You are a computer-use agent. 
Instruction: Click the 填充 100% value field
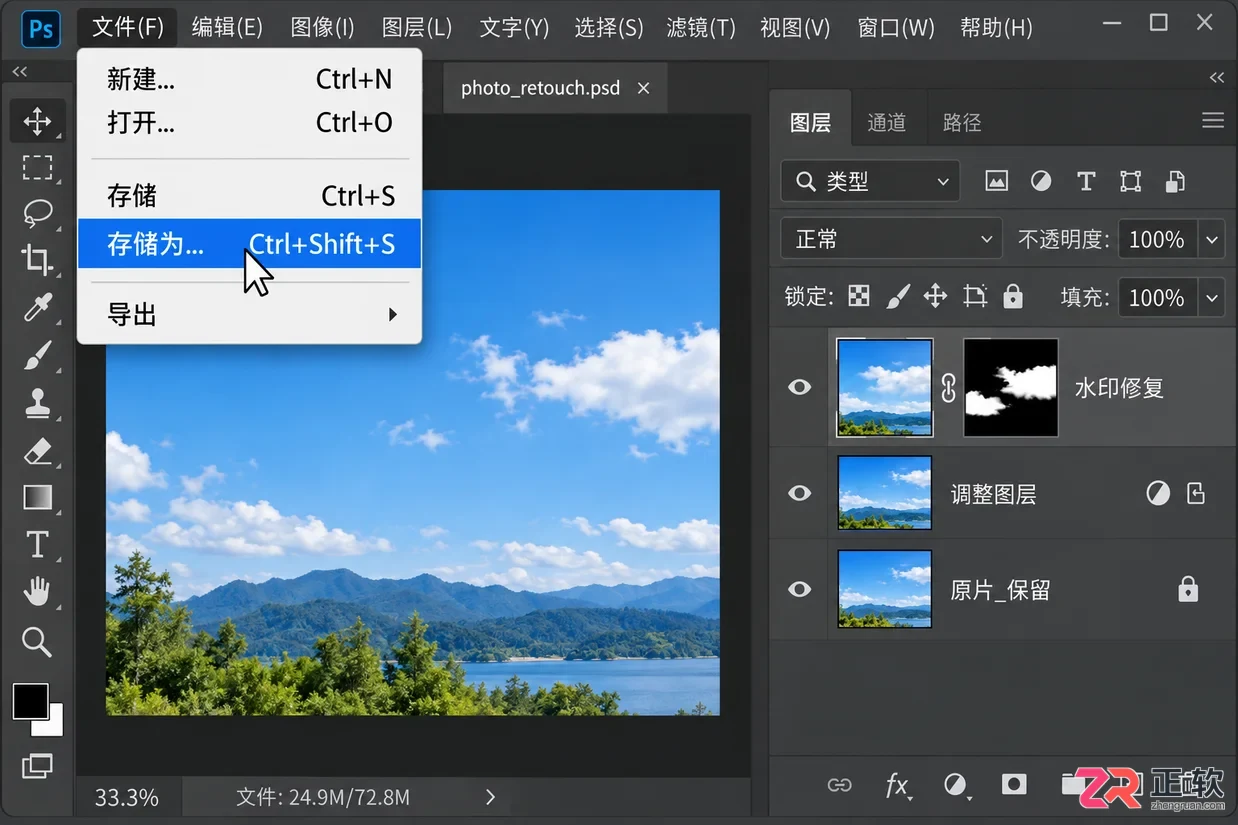1157,297
